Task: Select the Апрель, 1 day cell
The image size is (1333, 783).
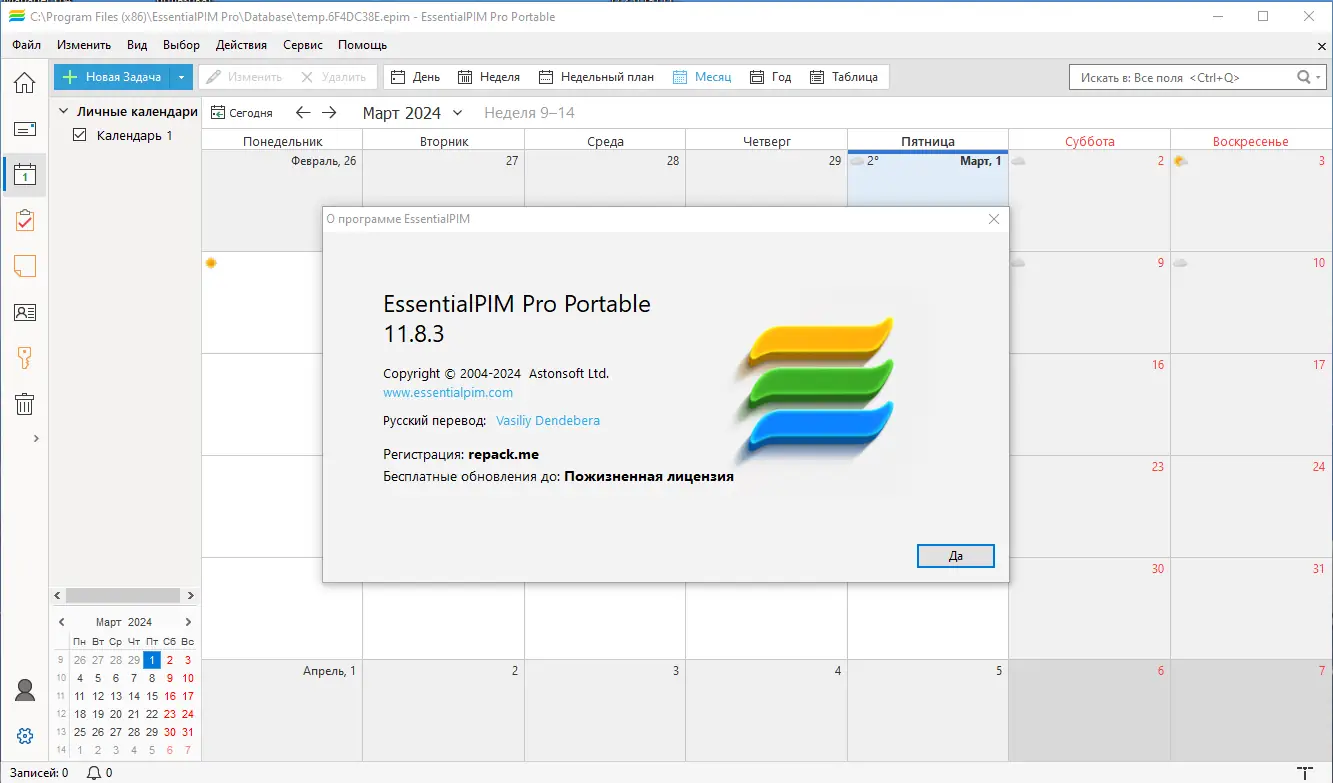Action: point(281,709)
